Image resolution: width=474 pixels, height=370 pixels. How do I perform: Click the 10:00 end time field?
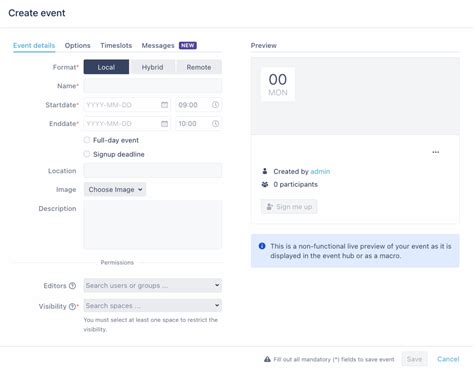click(x=199, y=124)
